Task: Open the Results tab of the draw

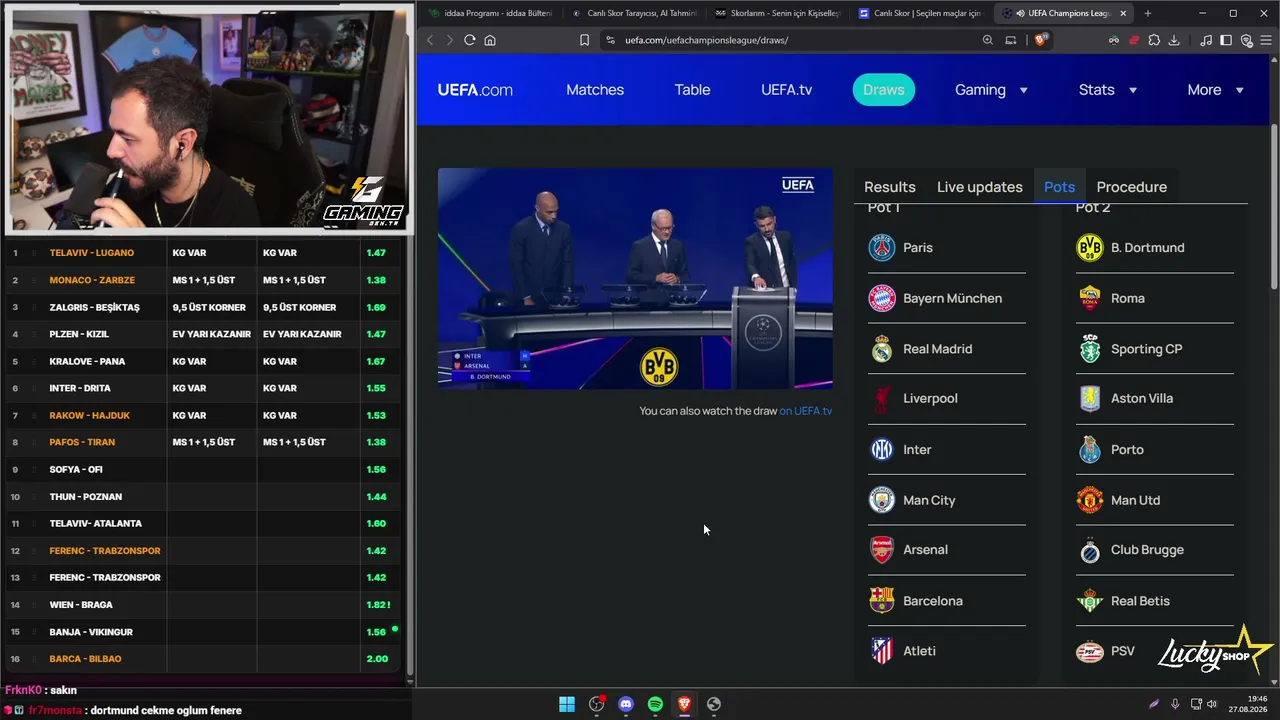Action: [x=890, y=187]
